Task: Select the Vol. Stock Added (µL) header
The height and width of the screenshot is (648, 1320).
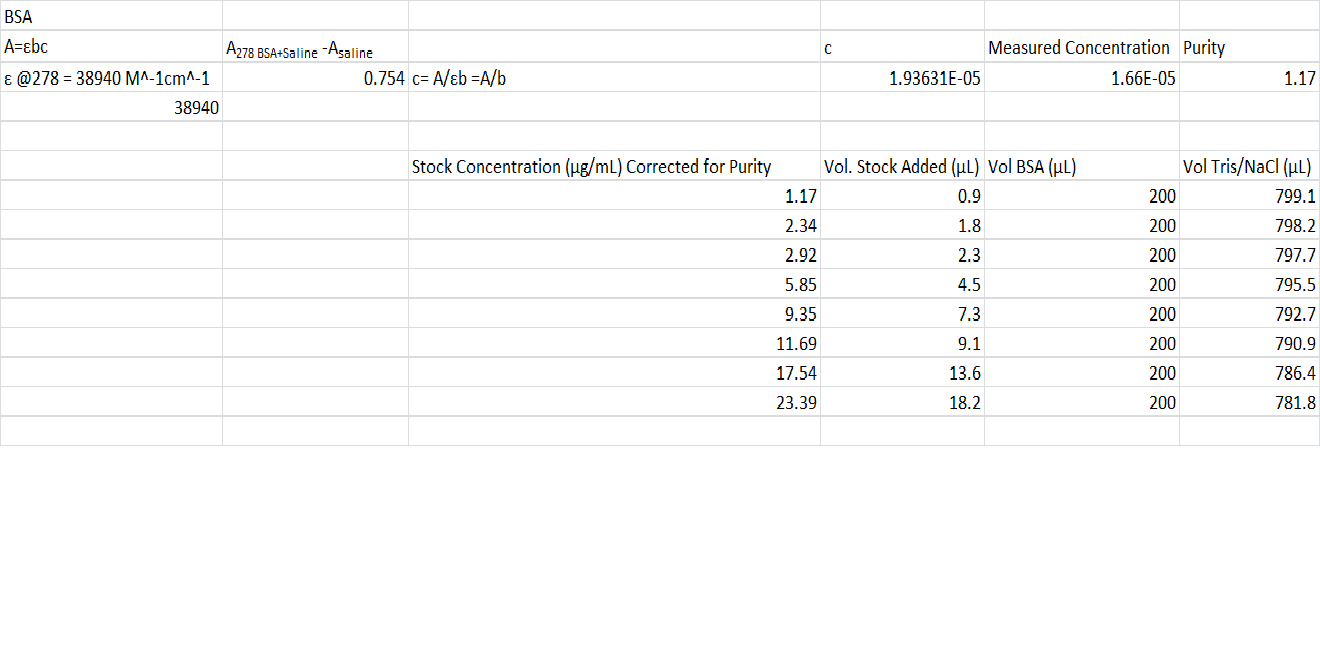Action: pyautogui.click(x=902, y=166)
